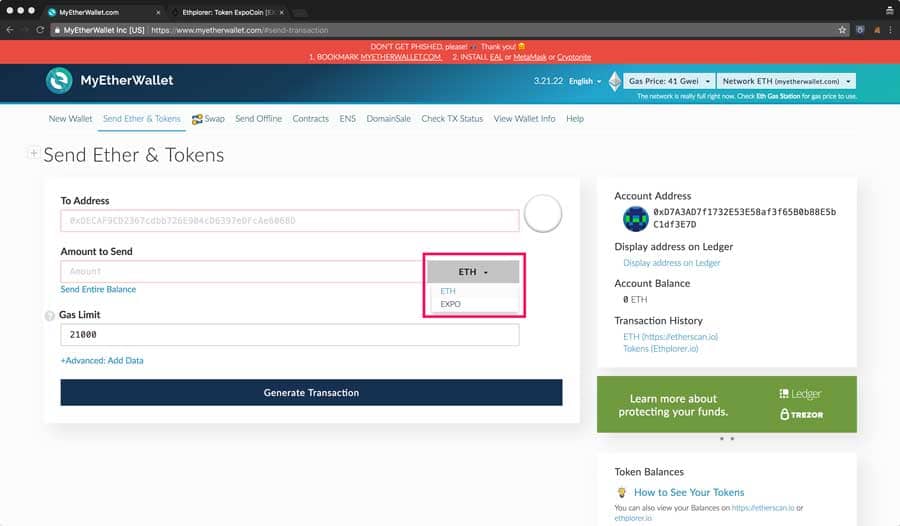Screen dimensions: 900x526
Task: Click the Gas Limit help question icon
Action: (x=50, y=315)
